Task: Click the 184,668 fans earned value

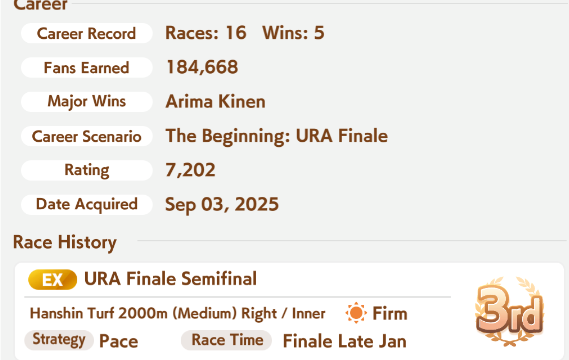Action: (x=202, y=68)
